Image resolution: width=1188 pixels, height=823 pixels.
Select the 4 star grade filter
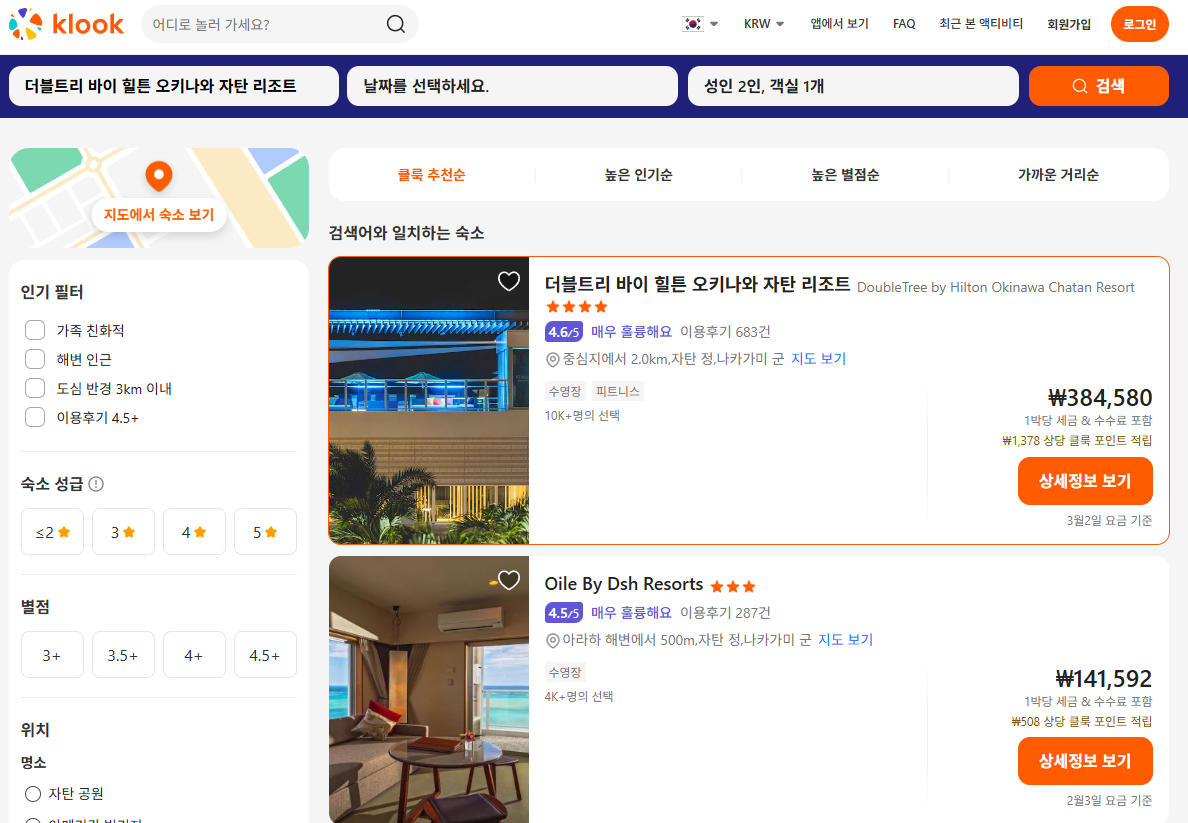(x=194, y=532)
